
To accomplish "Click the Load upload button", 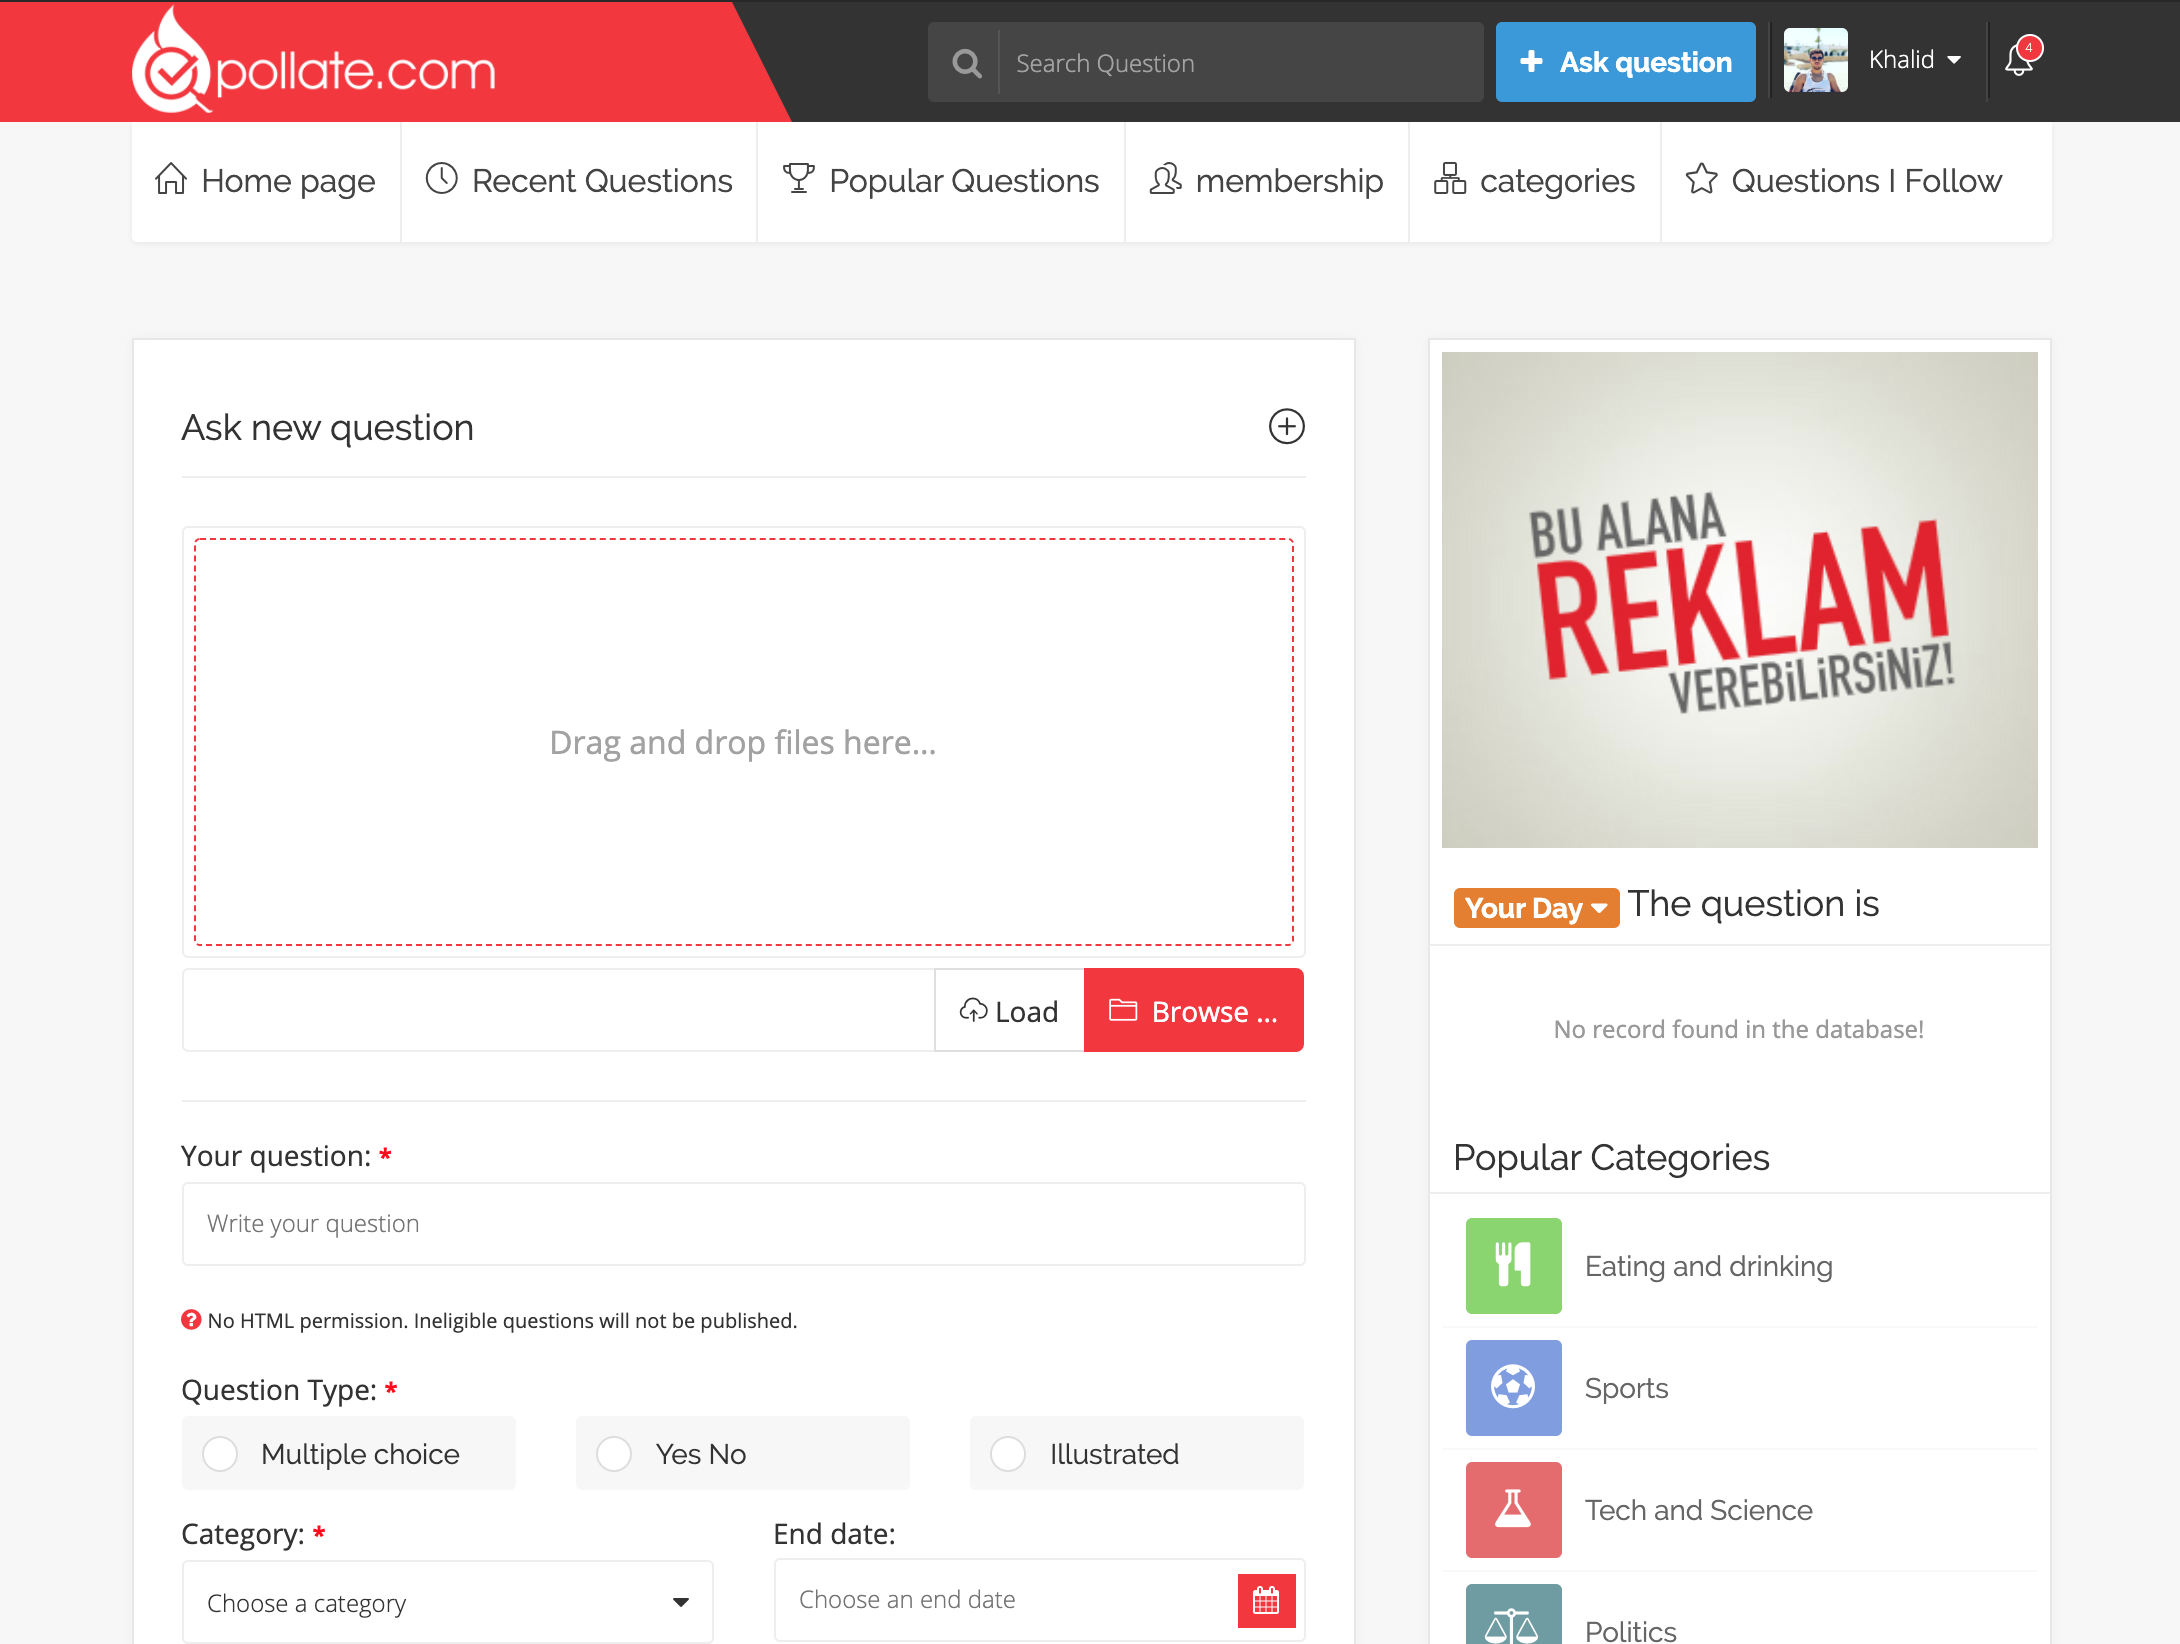I will (x=1009, y=1011).
